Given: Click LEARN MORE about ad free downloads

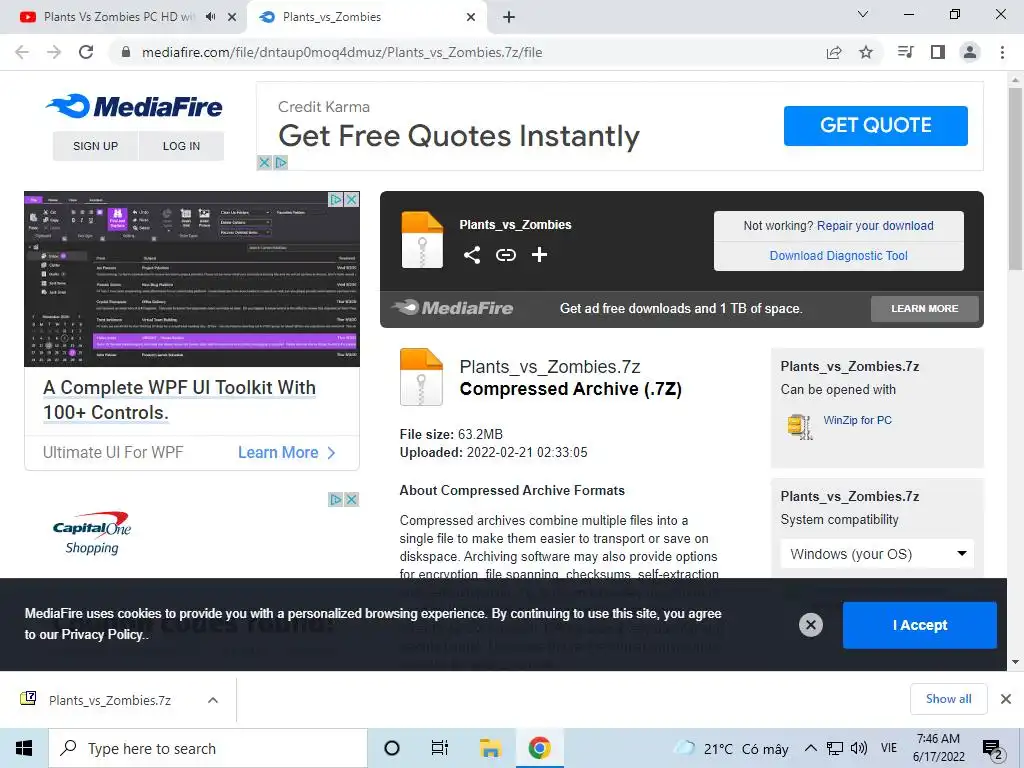Looking at the screenshot, I should click(x=925, y=308).
